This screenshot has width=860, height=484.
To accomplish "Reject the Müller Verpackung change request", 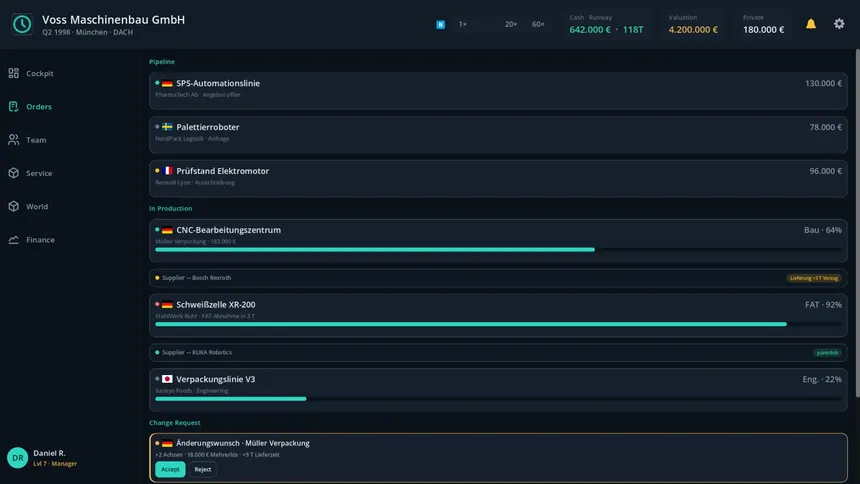I will point(202,469).
